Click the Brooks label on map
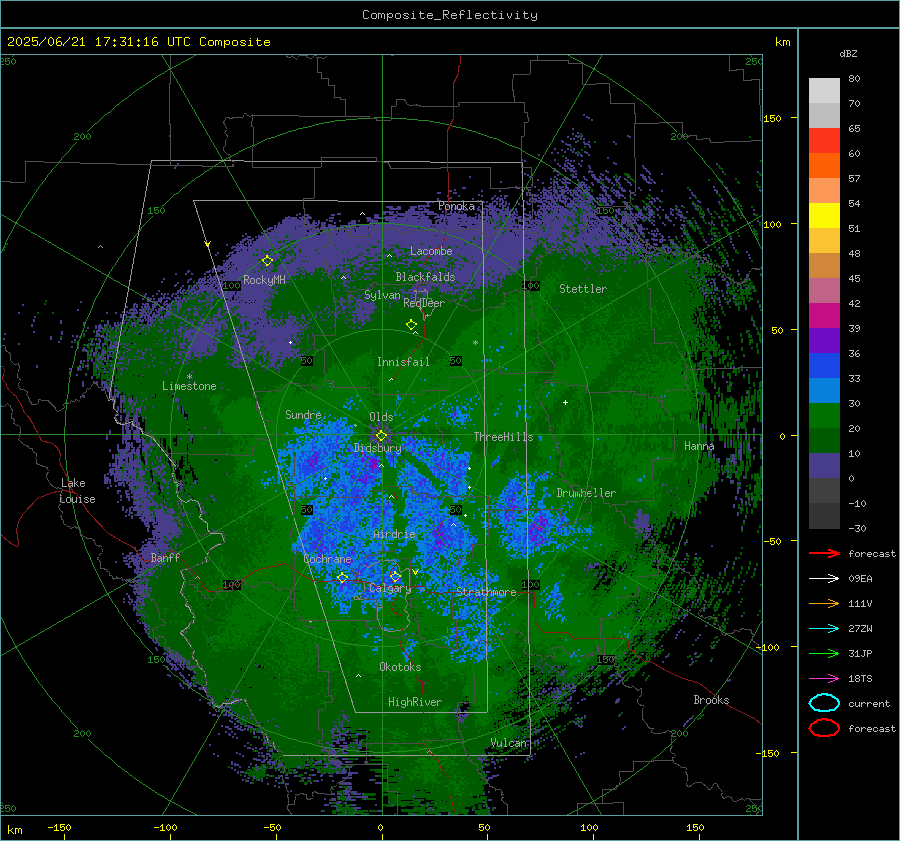Image resolution: width=900 pixels, height=841 pixels. 711,700
